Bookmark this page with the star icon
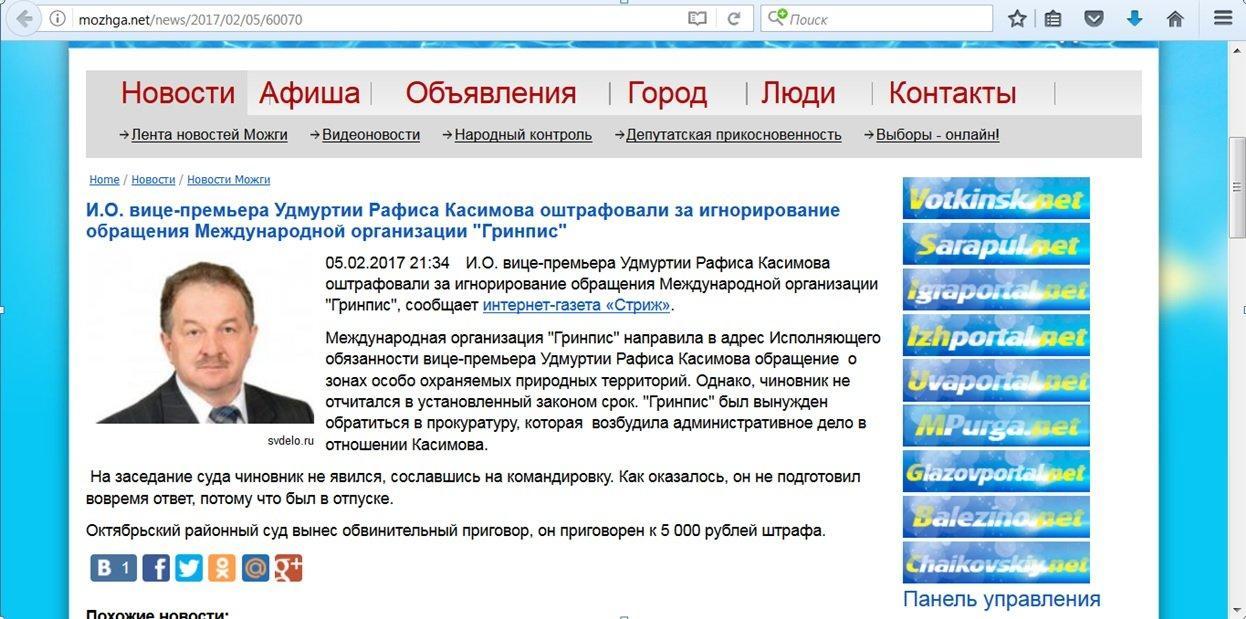The height and width of the screenshot is (619, 1246). point(1017,19)
